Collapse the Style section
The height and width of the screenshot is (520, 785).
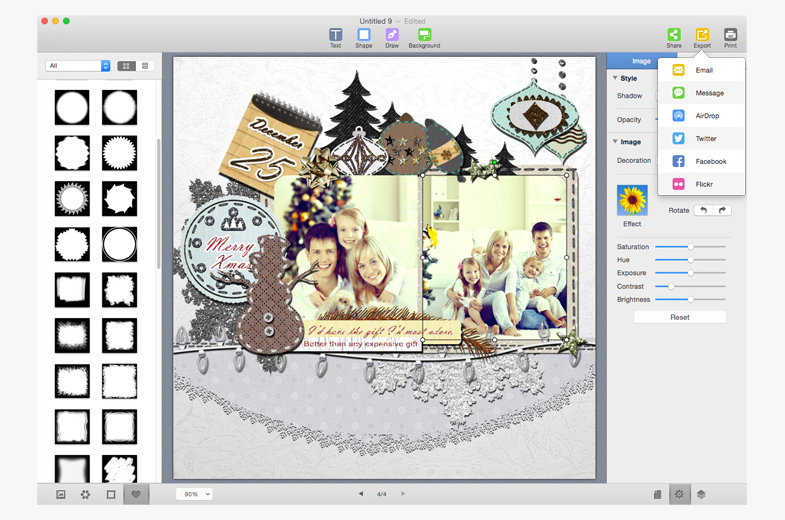[615, 78]
